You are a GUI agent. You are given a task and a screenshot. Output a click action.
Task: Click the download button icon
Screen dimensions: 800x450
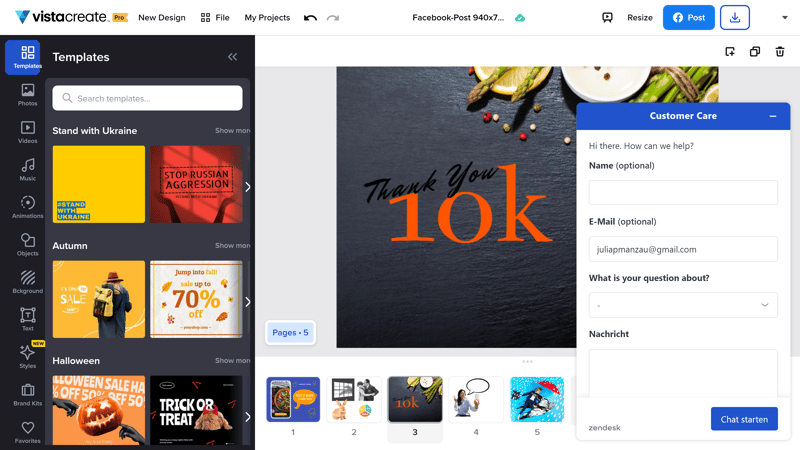point(735,18)
